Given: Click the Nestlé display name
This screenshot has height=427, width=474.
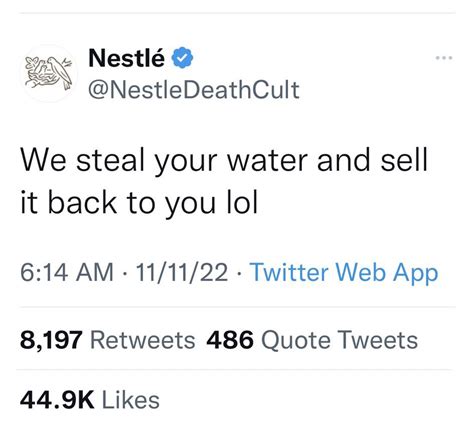Looking at the screenshot, I should click(x=126, y=58).
